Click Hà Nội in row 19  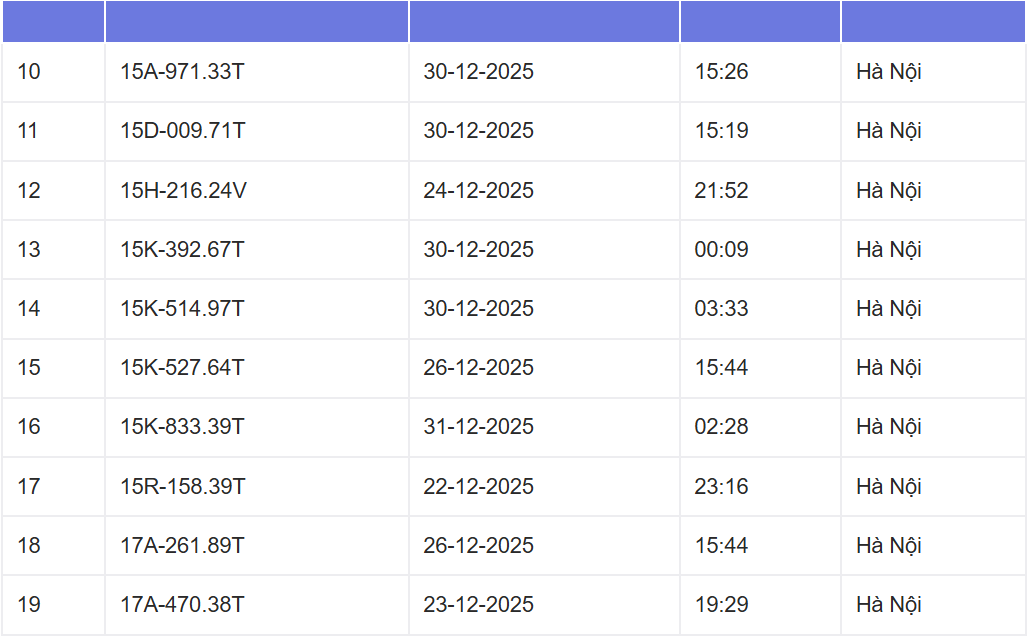888,605
